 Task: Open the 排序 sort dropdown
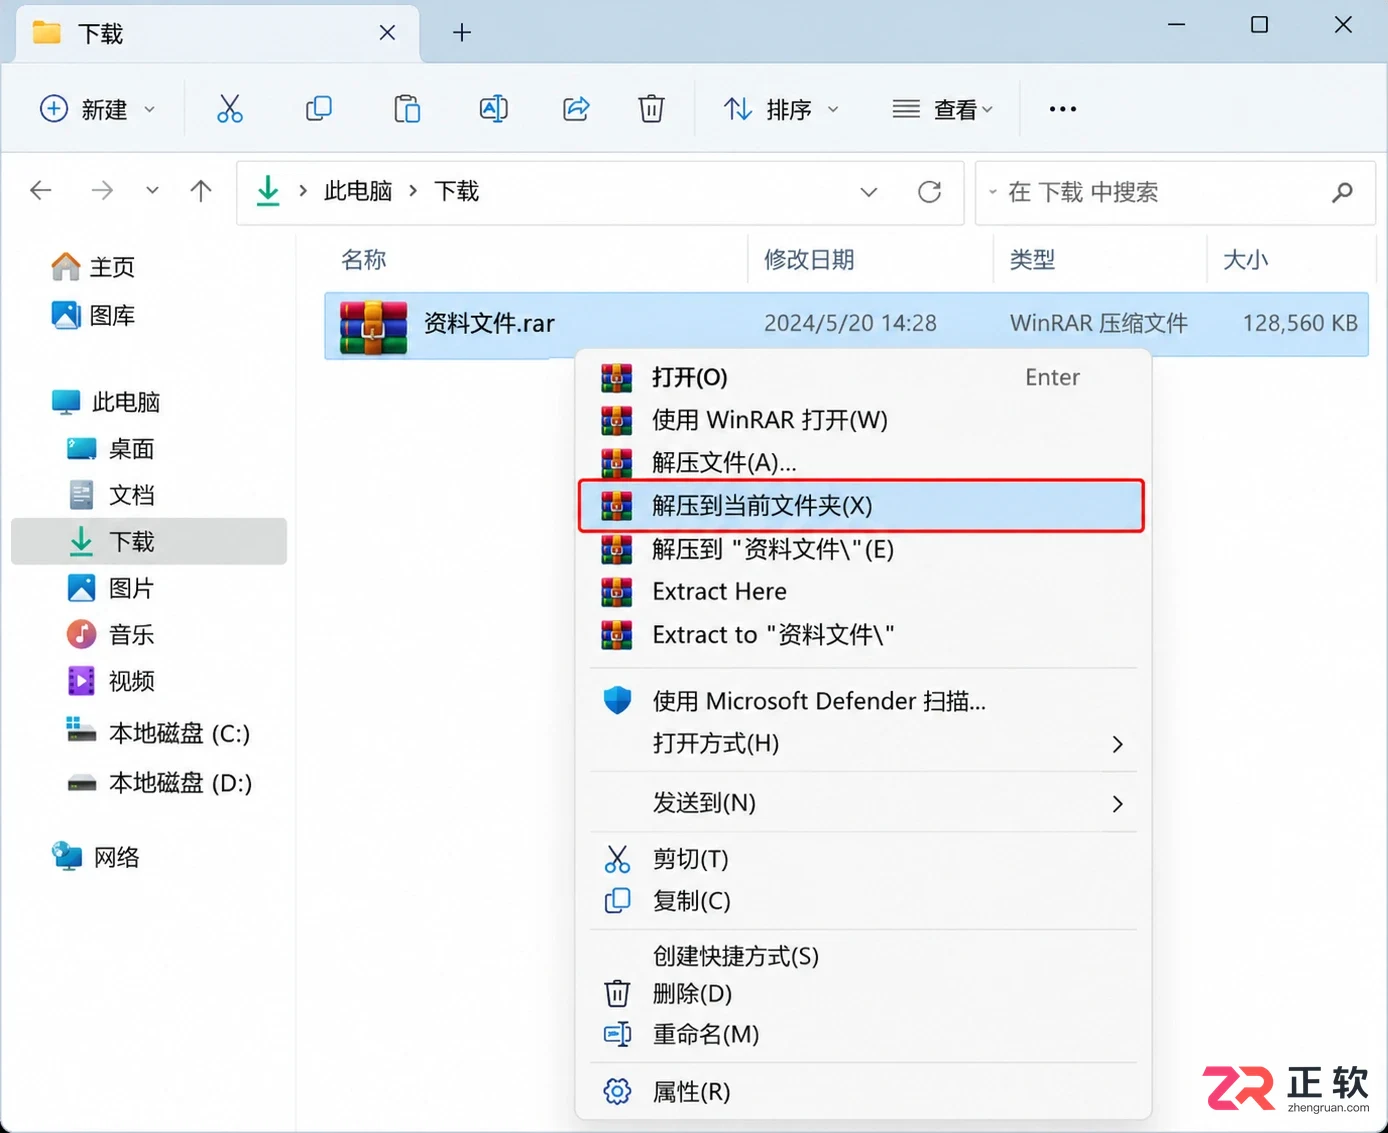781,109
